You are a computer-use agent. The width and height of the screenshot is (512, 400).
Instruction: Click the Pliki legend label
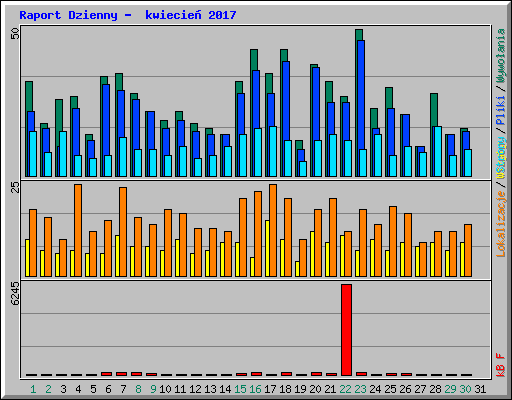(501, 111)
